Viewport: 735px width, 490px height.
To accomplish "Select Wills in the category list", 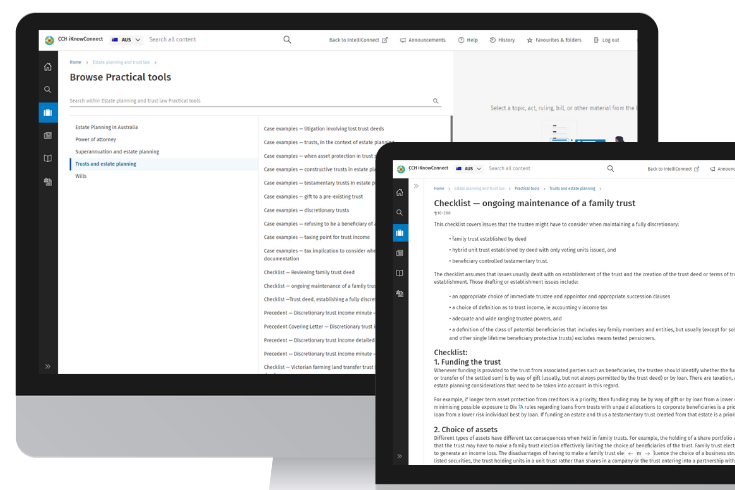I will click(x=81, y=175).
